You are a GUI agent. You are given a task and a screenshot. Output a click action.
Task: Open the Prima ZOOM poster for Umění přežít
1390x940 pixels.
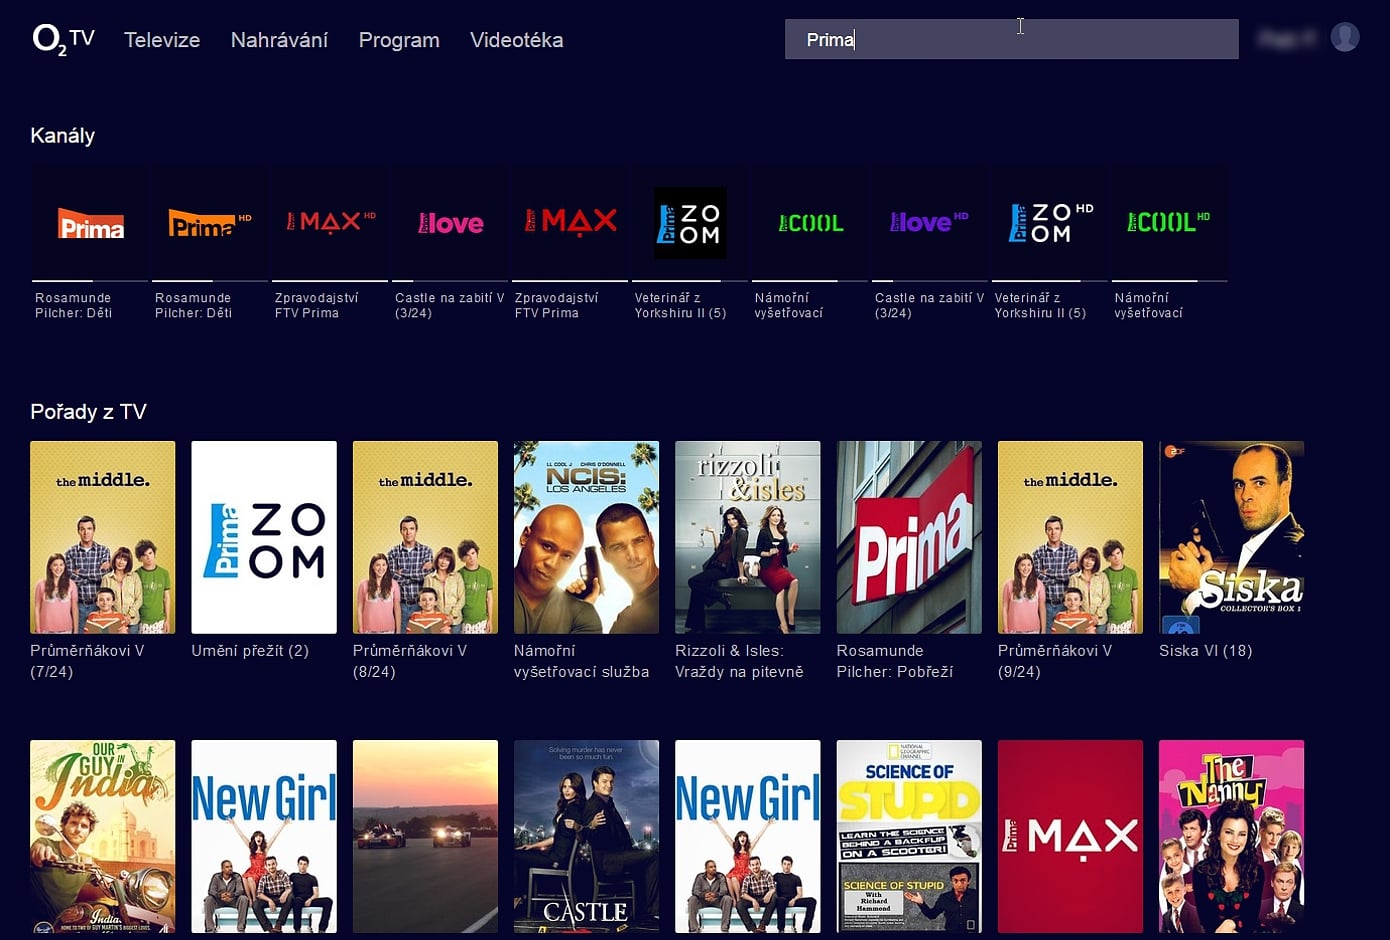[264, 537]
